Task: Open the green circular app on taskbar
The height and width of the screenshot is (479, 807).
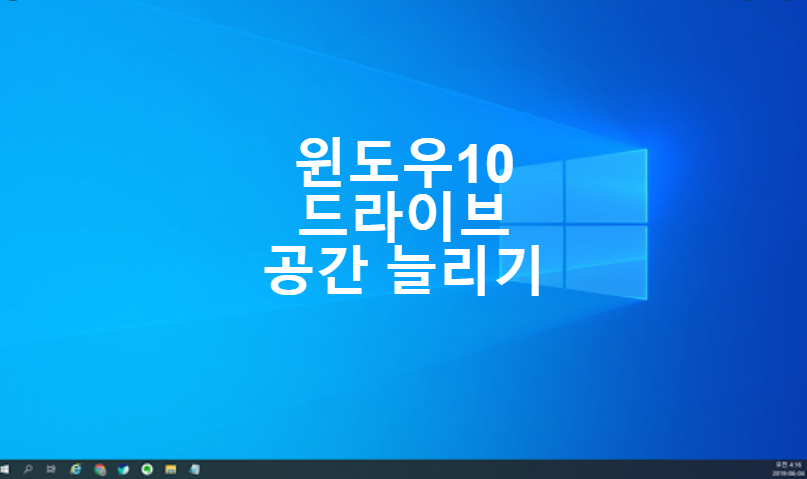Action: point(147,469)
